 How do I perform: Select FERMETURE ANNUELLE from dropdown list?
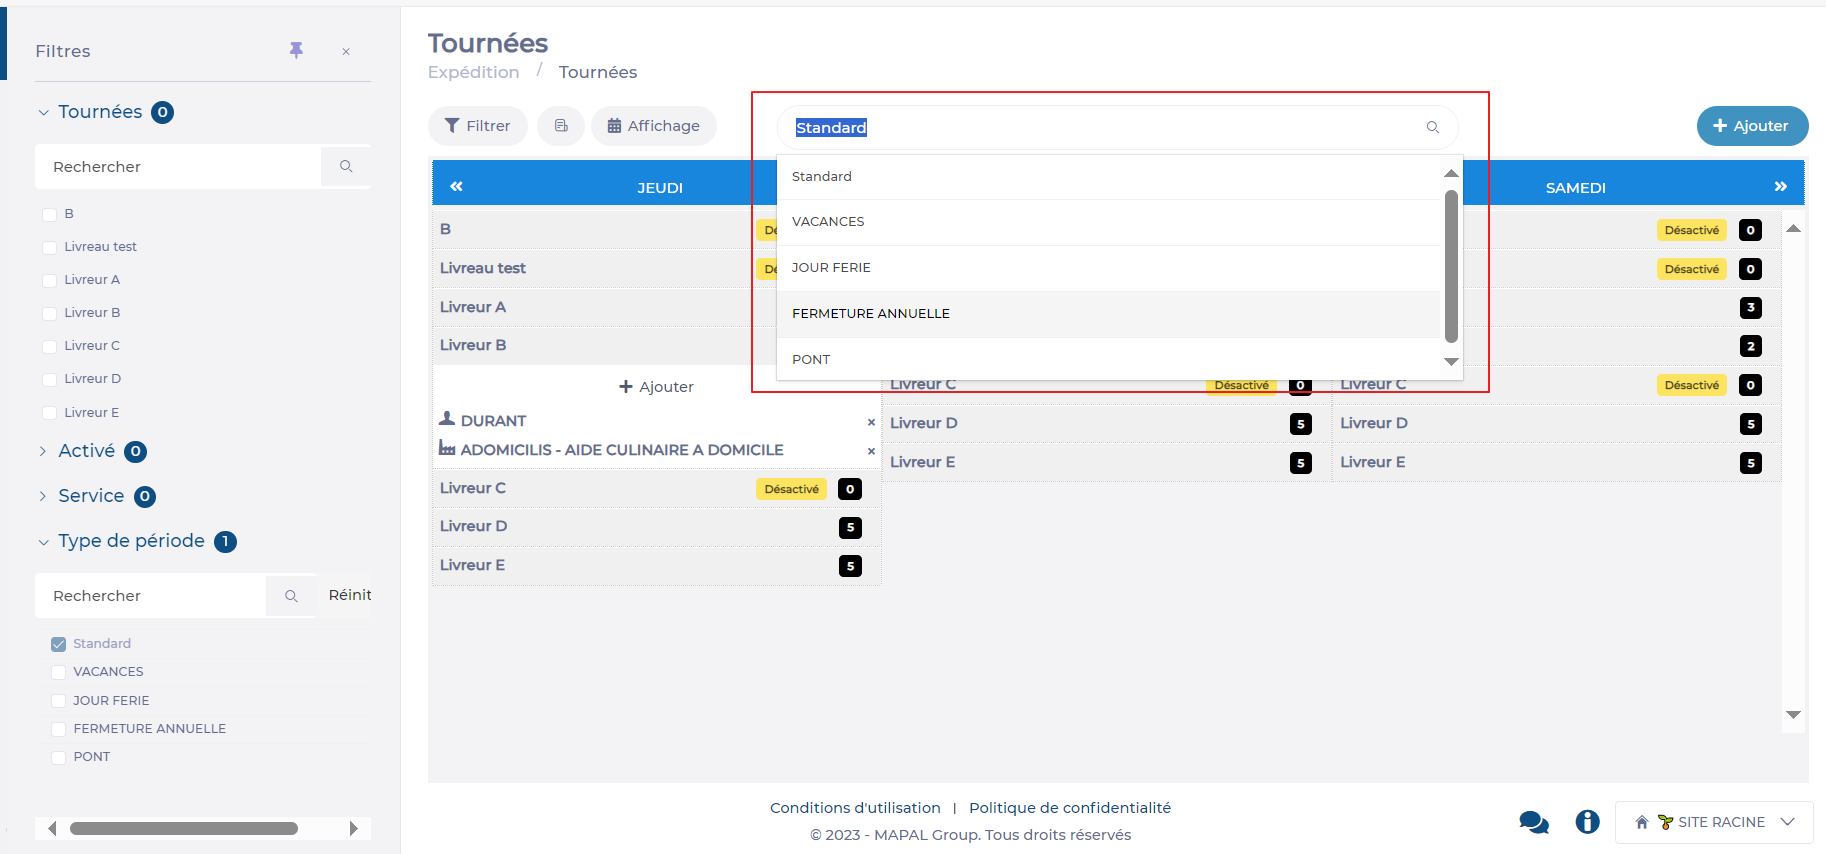(x=871, y=314)
